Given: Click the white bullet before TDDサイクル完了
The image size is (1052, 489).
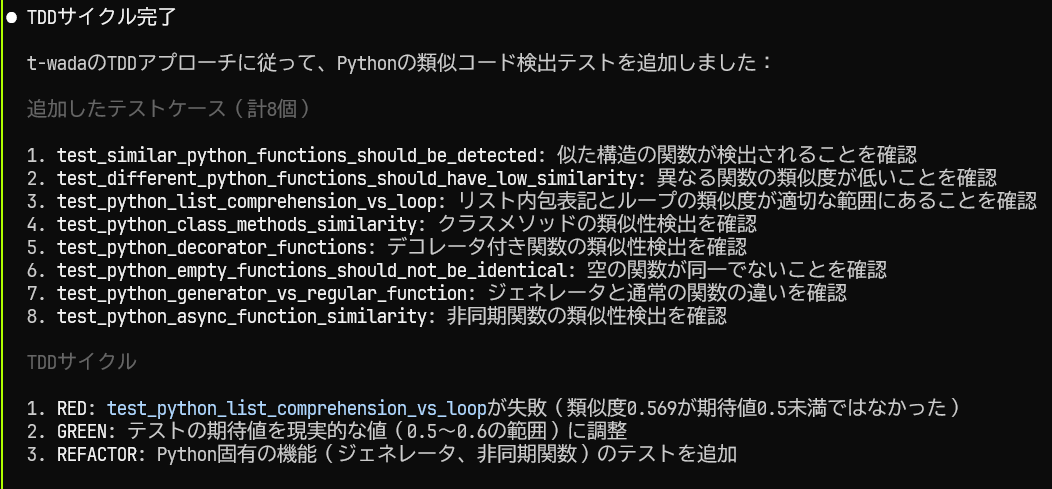Looking at the screenshot, I should click(10, 18).
